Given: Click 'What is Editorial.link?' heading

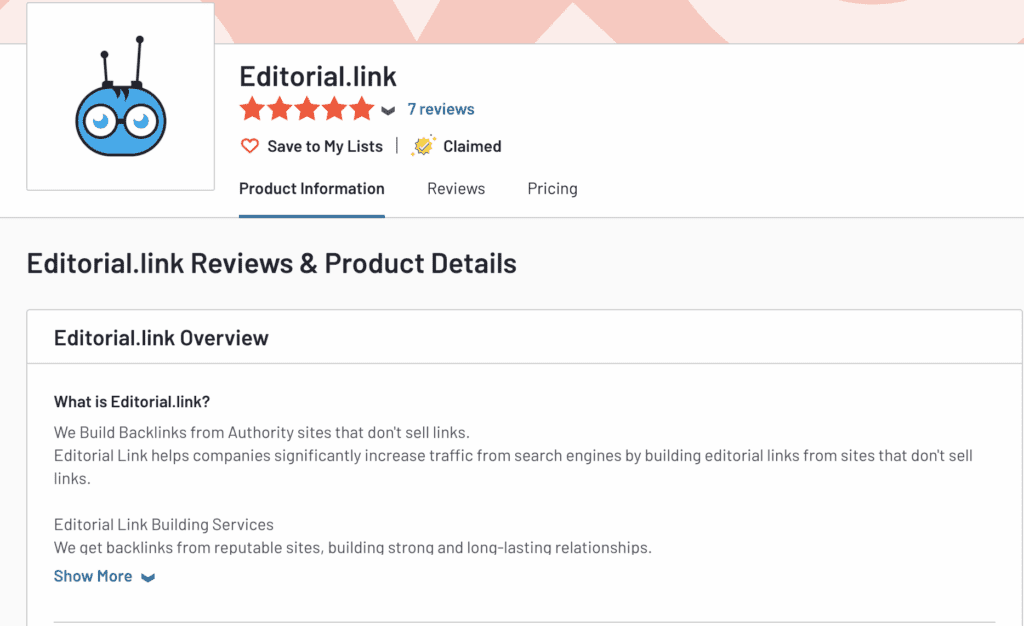Looking at the screenshot, I should point(132,401).
